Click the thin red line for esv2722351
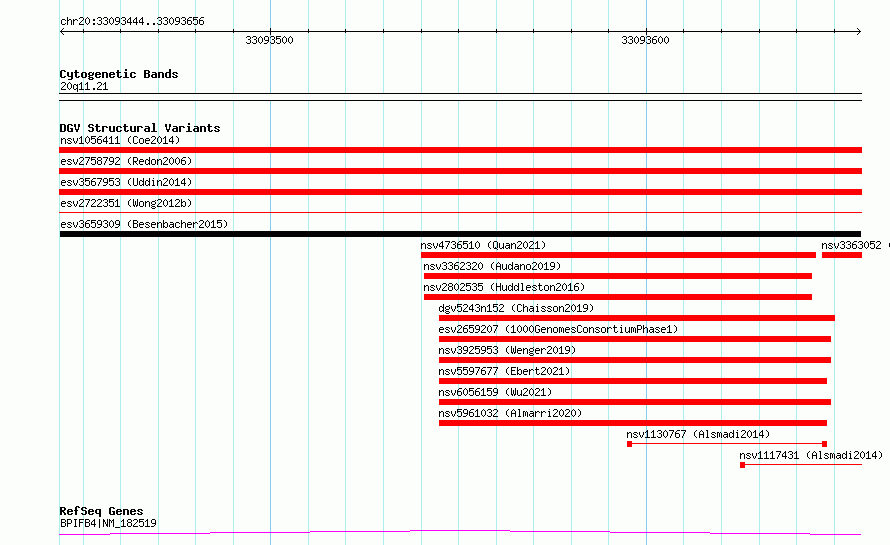 pos(460,212)
